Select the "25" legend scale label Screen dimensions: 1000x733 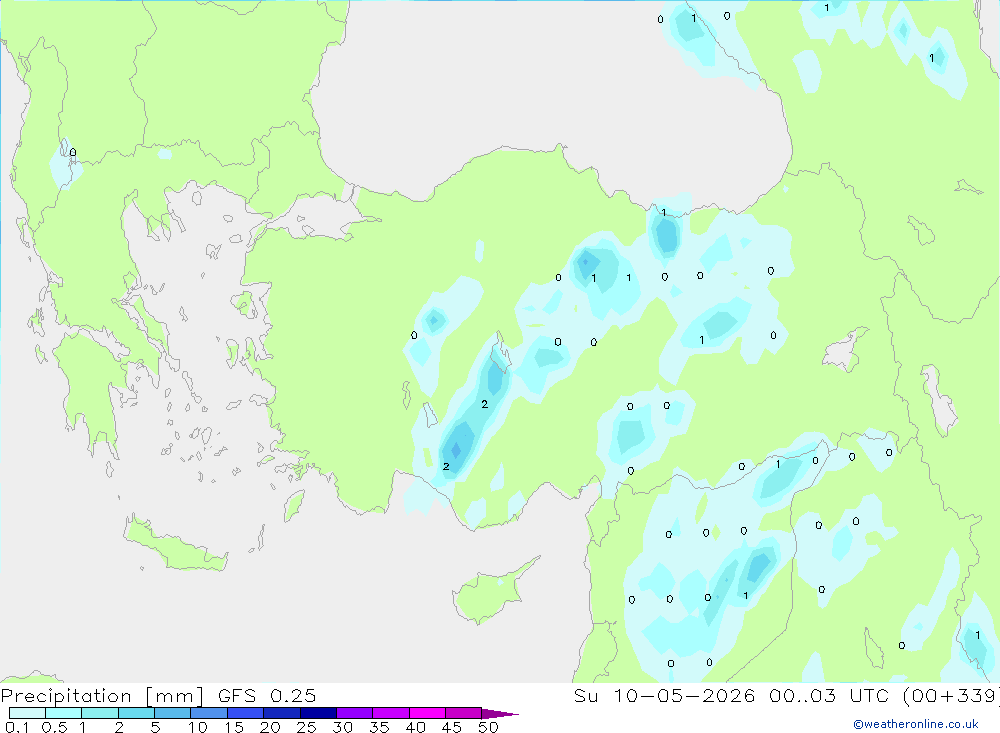[307, 727]
